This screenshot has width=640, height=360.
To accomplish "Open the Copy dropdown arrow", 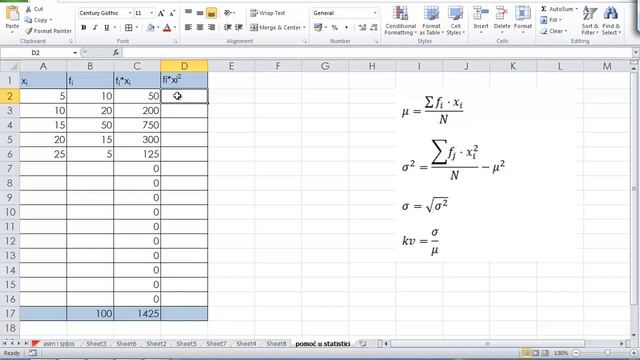I will point(51,20).
